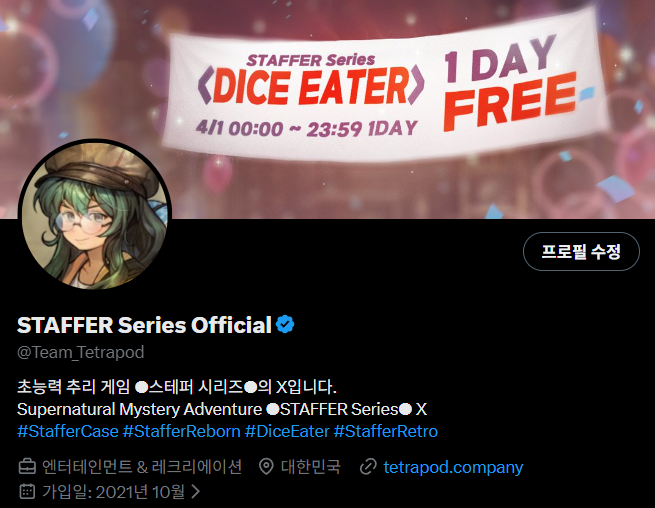Open the #StafferRetro hashtag
Image resolution: width=655 pixels, height=508 pixels.
point(386,431)
